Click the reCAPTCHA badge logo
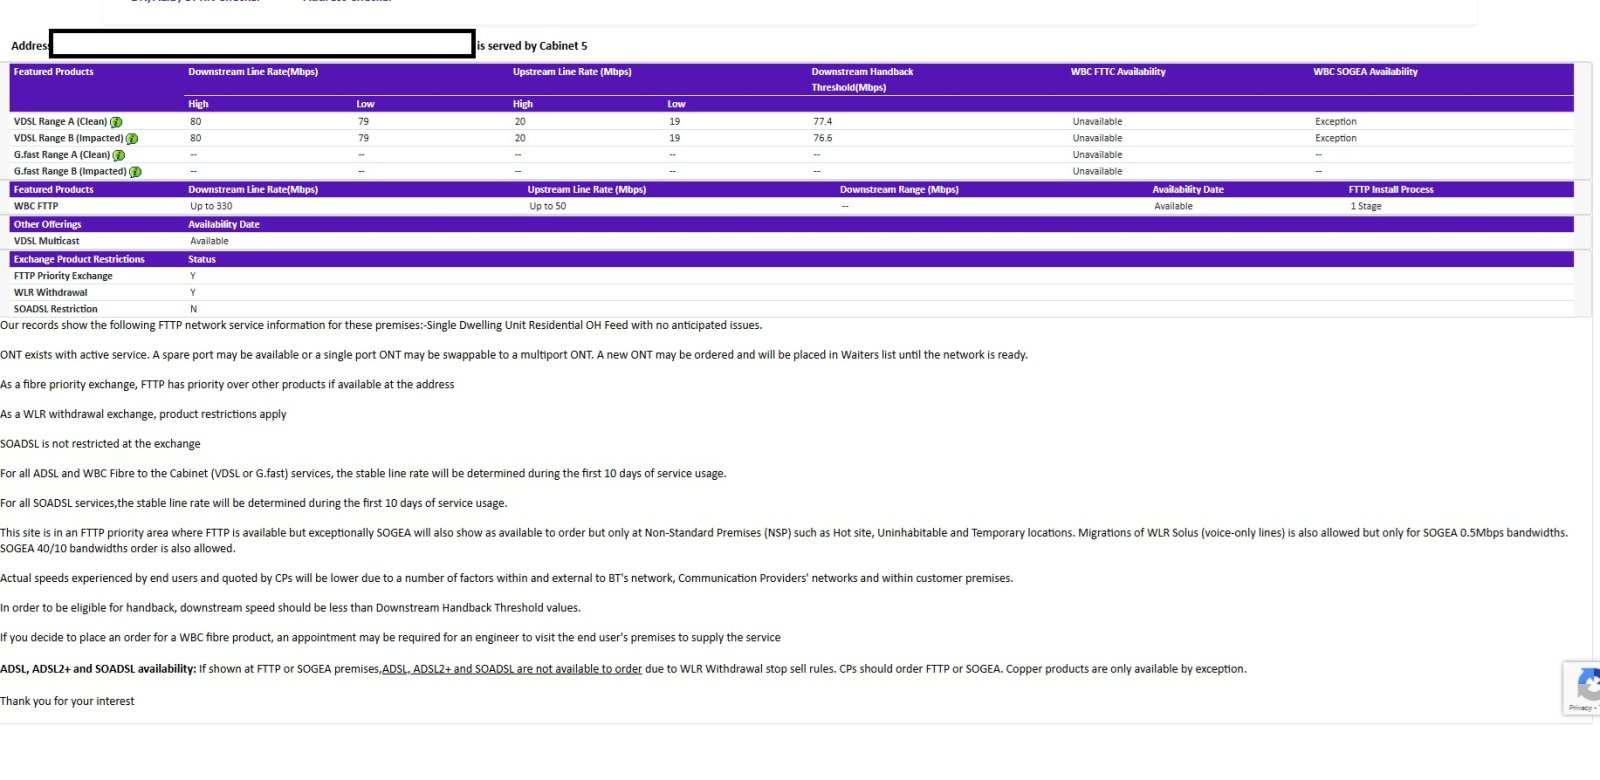Image resolution: width=1600 pixels, height=780 pixels. click(x=1587, y=686)
